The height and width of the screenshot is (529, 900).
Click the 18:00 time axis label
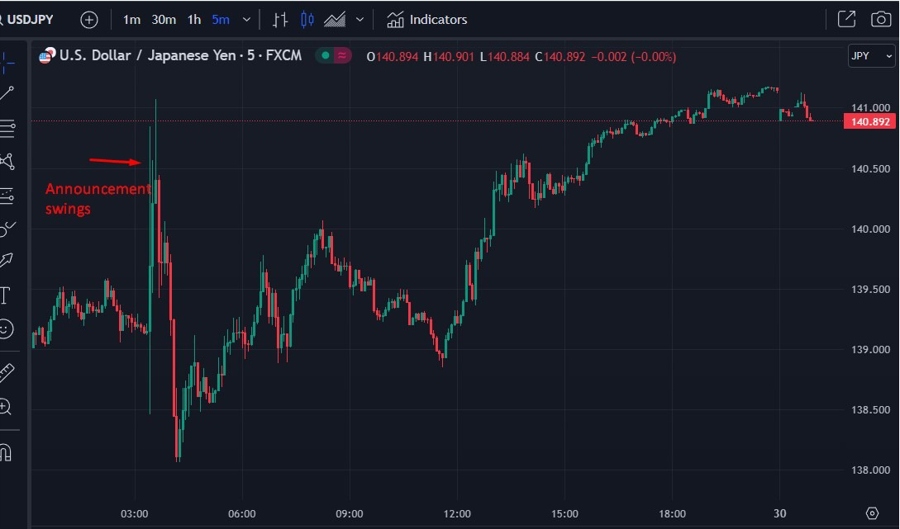(672, 514)
